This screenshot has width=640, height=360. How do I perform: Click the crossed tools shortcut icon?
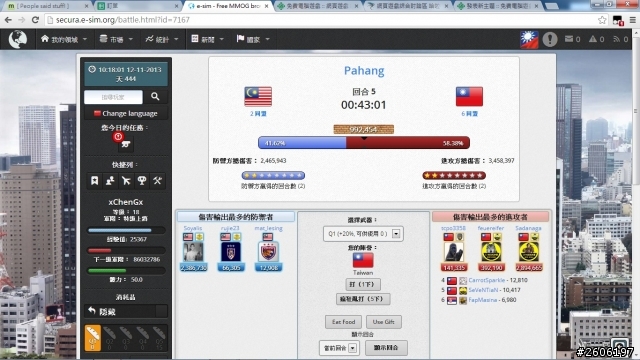pos(158,180)
